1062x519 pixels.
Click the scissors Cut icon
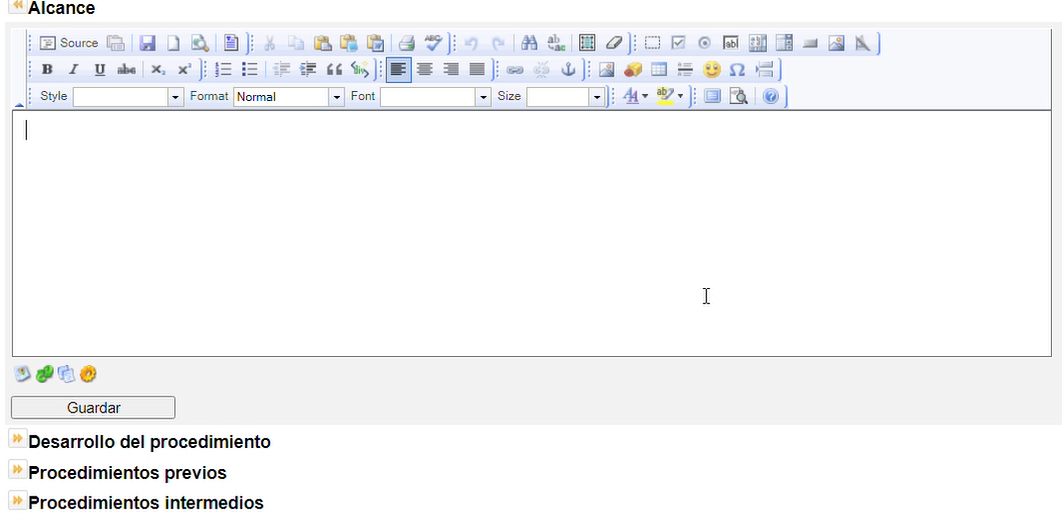pos(269,43)
